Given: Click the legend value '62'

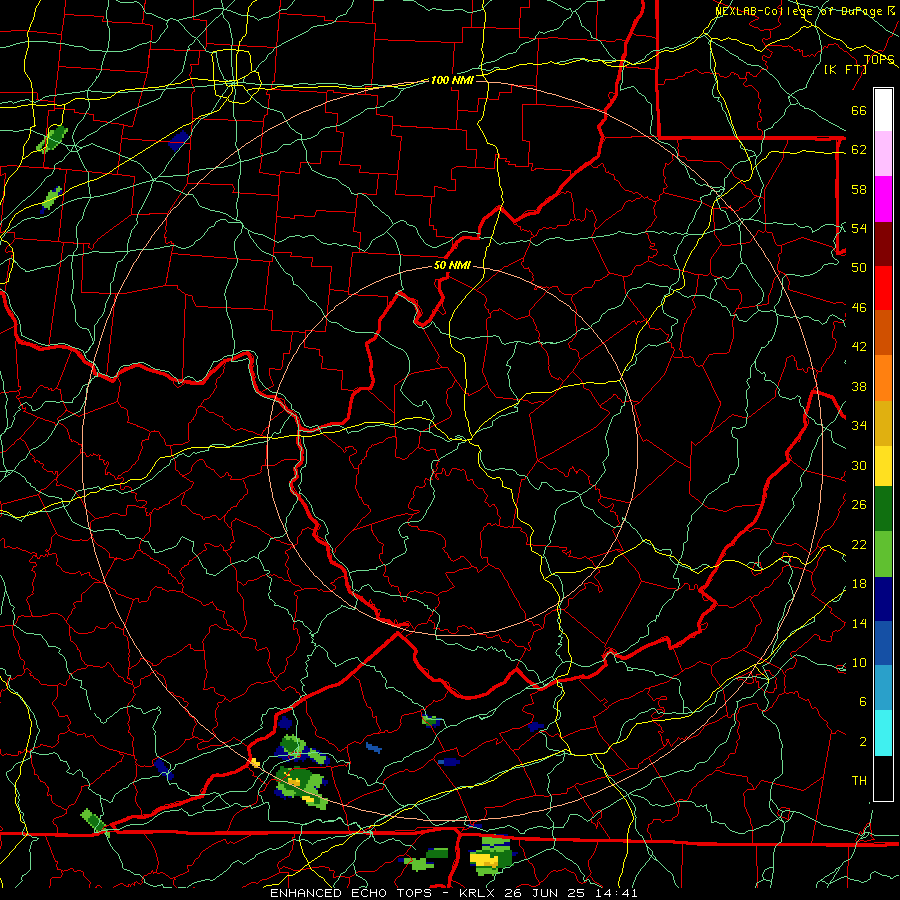Looking at the screenshot, I should 859,150.
